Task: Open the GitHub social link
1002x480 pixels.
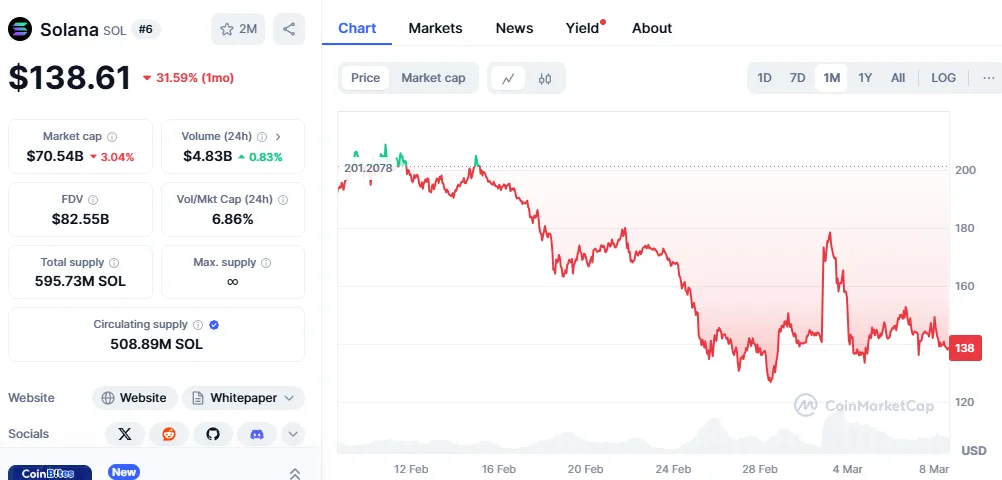Action: coord(212,434)
